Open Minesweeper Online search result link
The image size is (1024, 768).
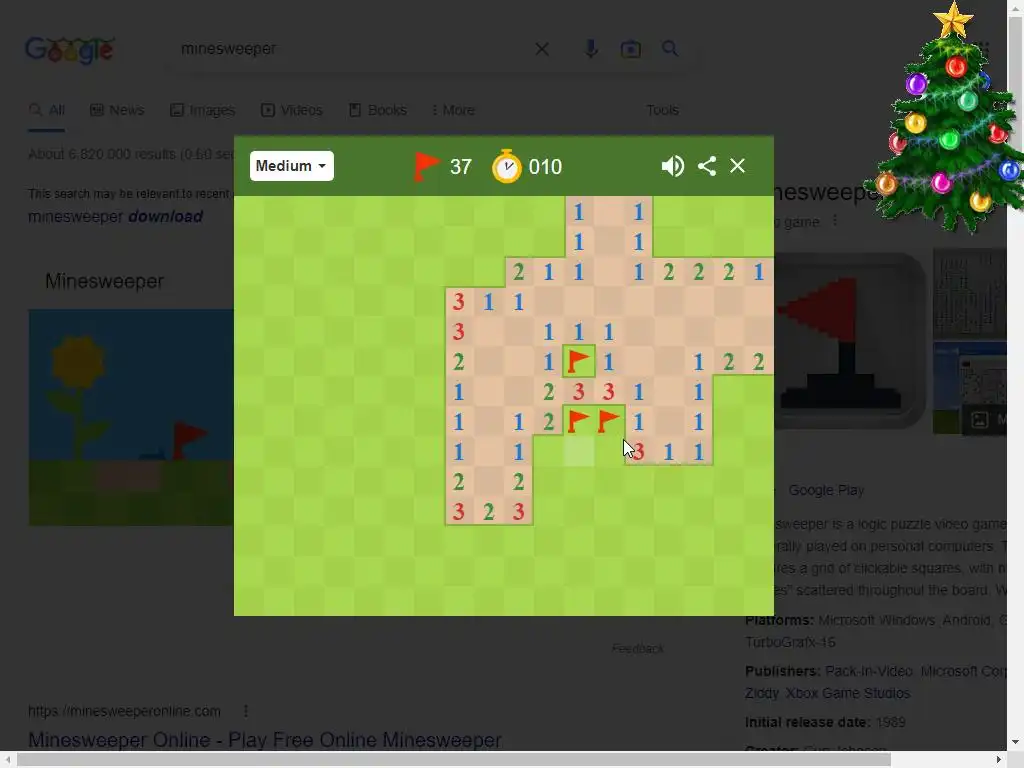click(x=264, y=740)
